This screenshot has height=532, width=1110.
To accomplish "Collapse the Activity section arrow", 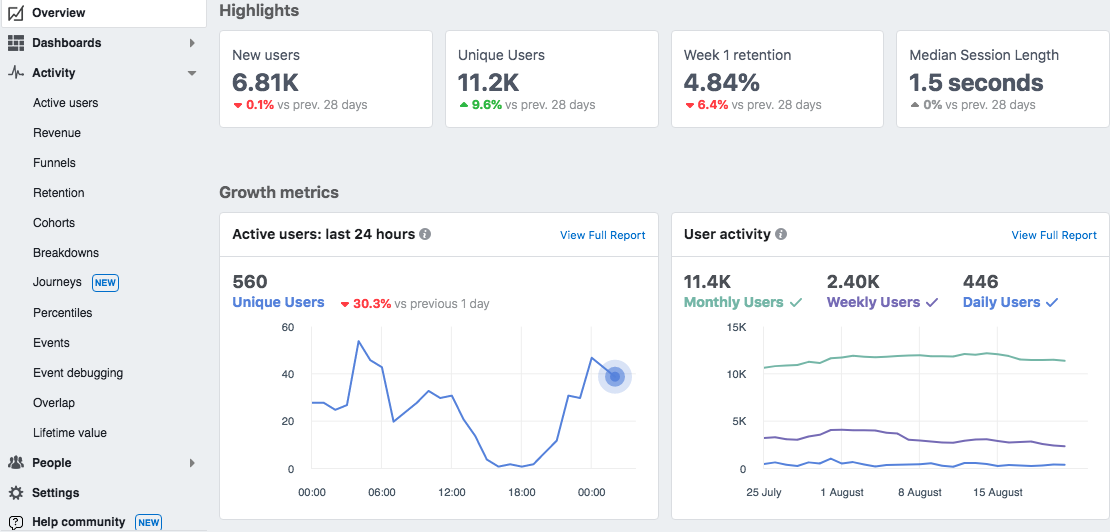I will click(x=192, y=73).
